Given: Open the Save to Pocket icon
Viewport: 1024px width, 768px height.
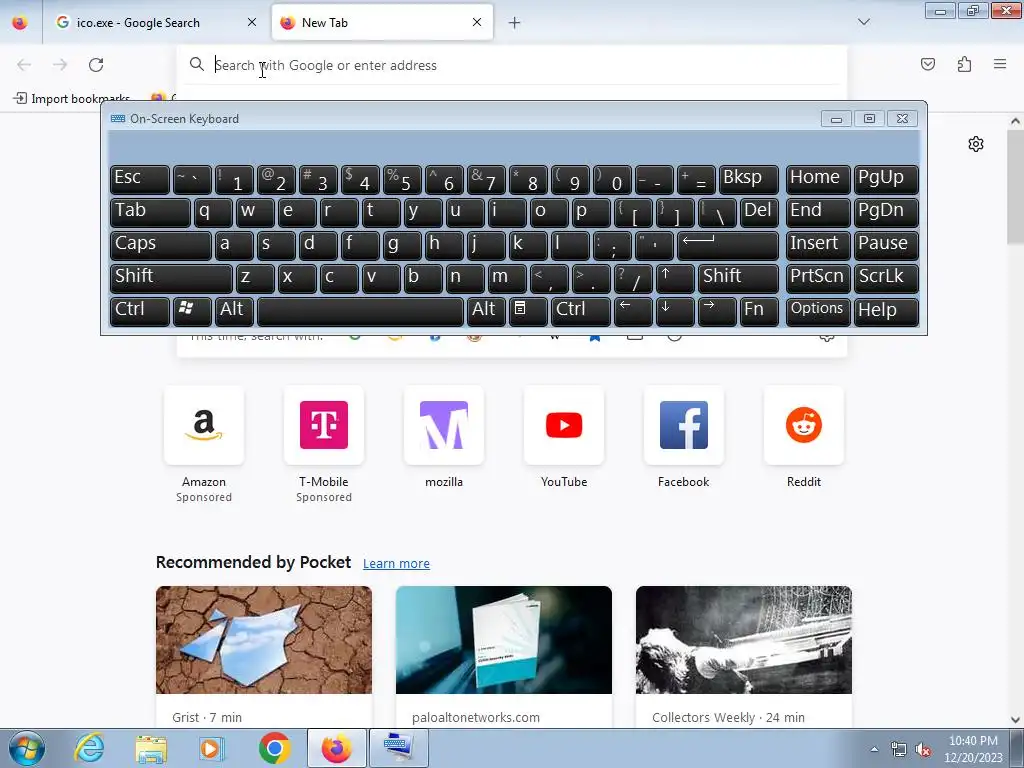Looking at the screenshot, I should pyautogui.click(x=927, y=64).
